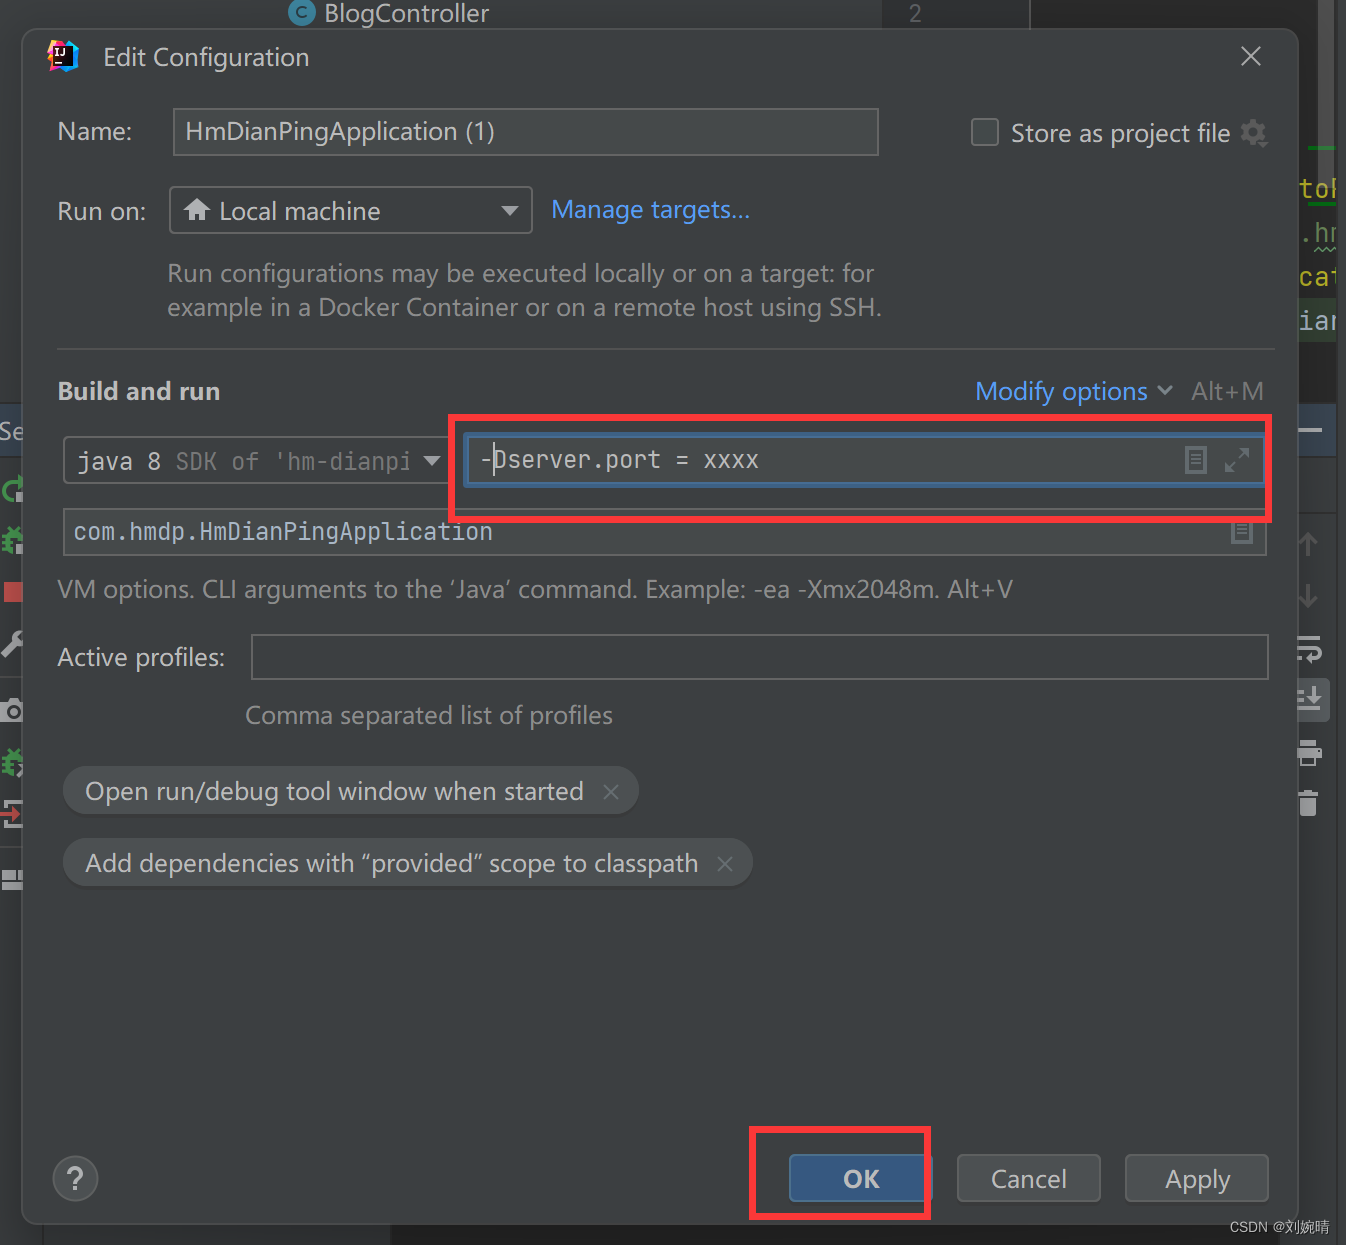Dismiss the 'Add dependencies with provided scope' tag
The image size is (1346, 1245).
725,863
